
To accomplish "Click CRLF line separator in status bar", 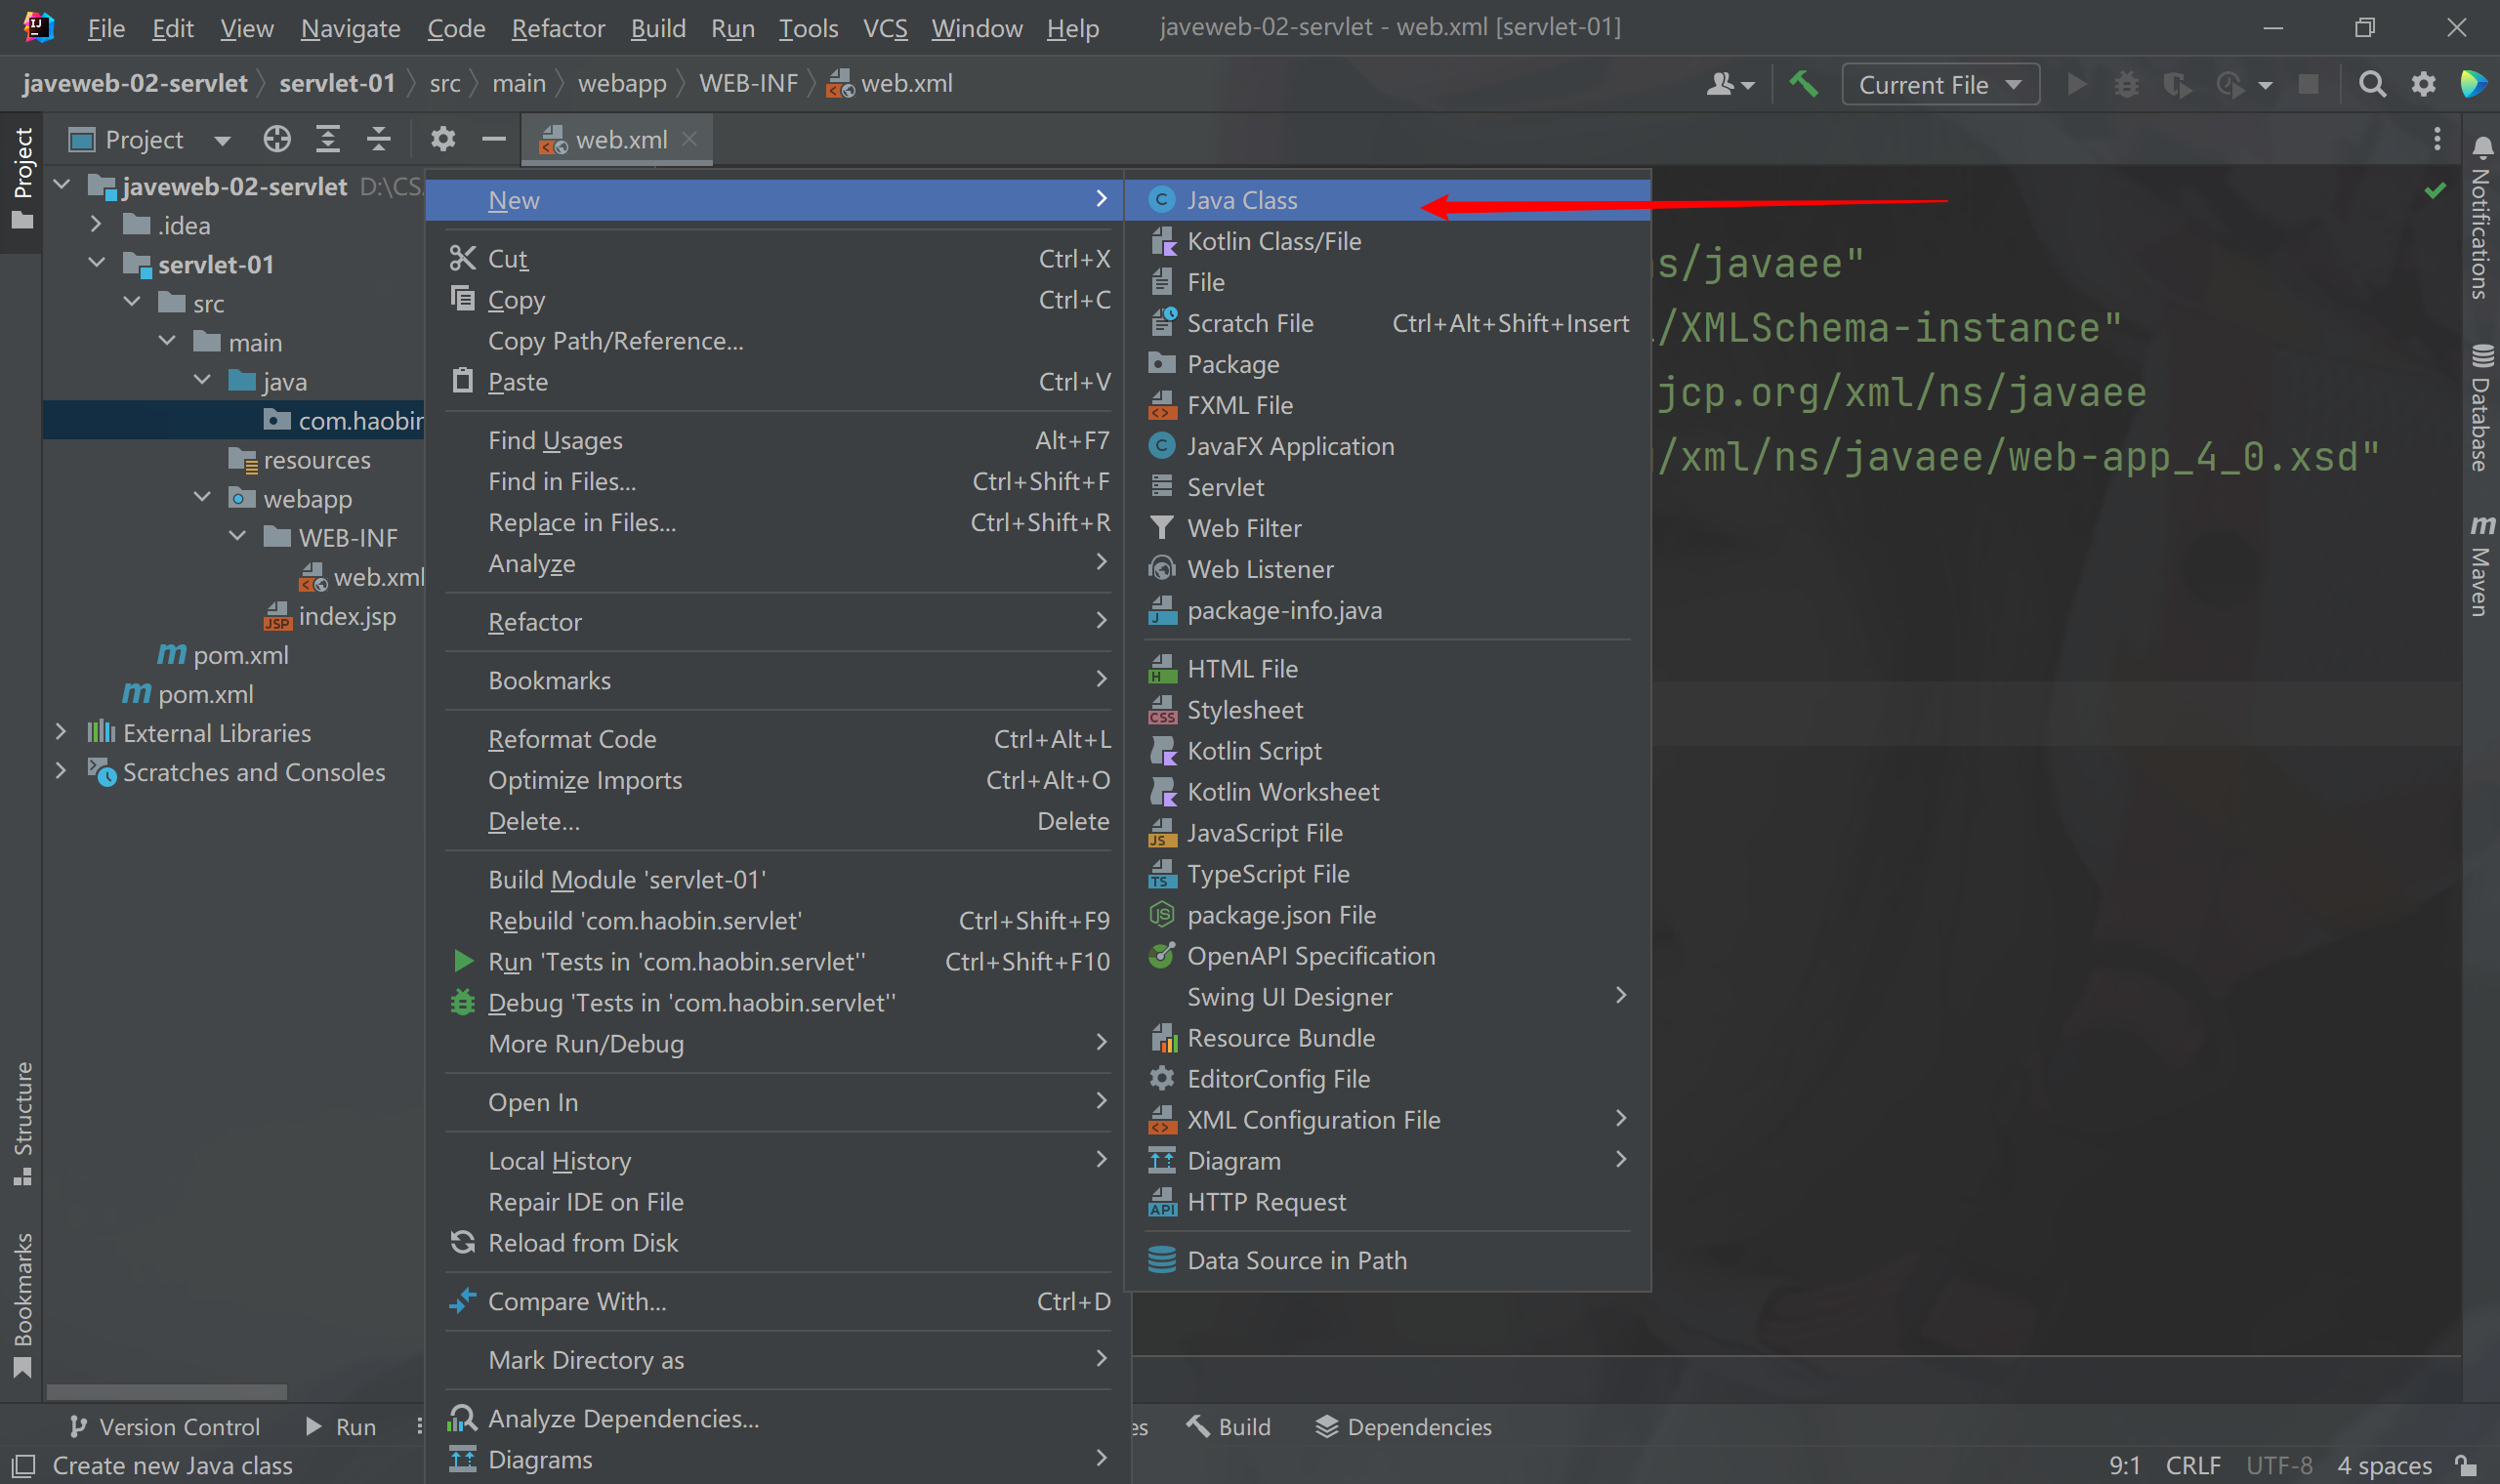I will [2193, 1465].
